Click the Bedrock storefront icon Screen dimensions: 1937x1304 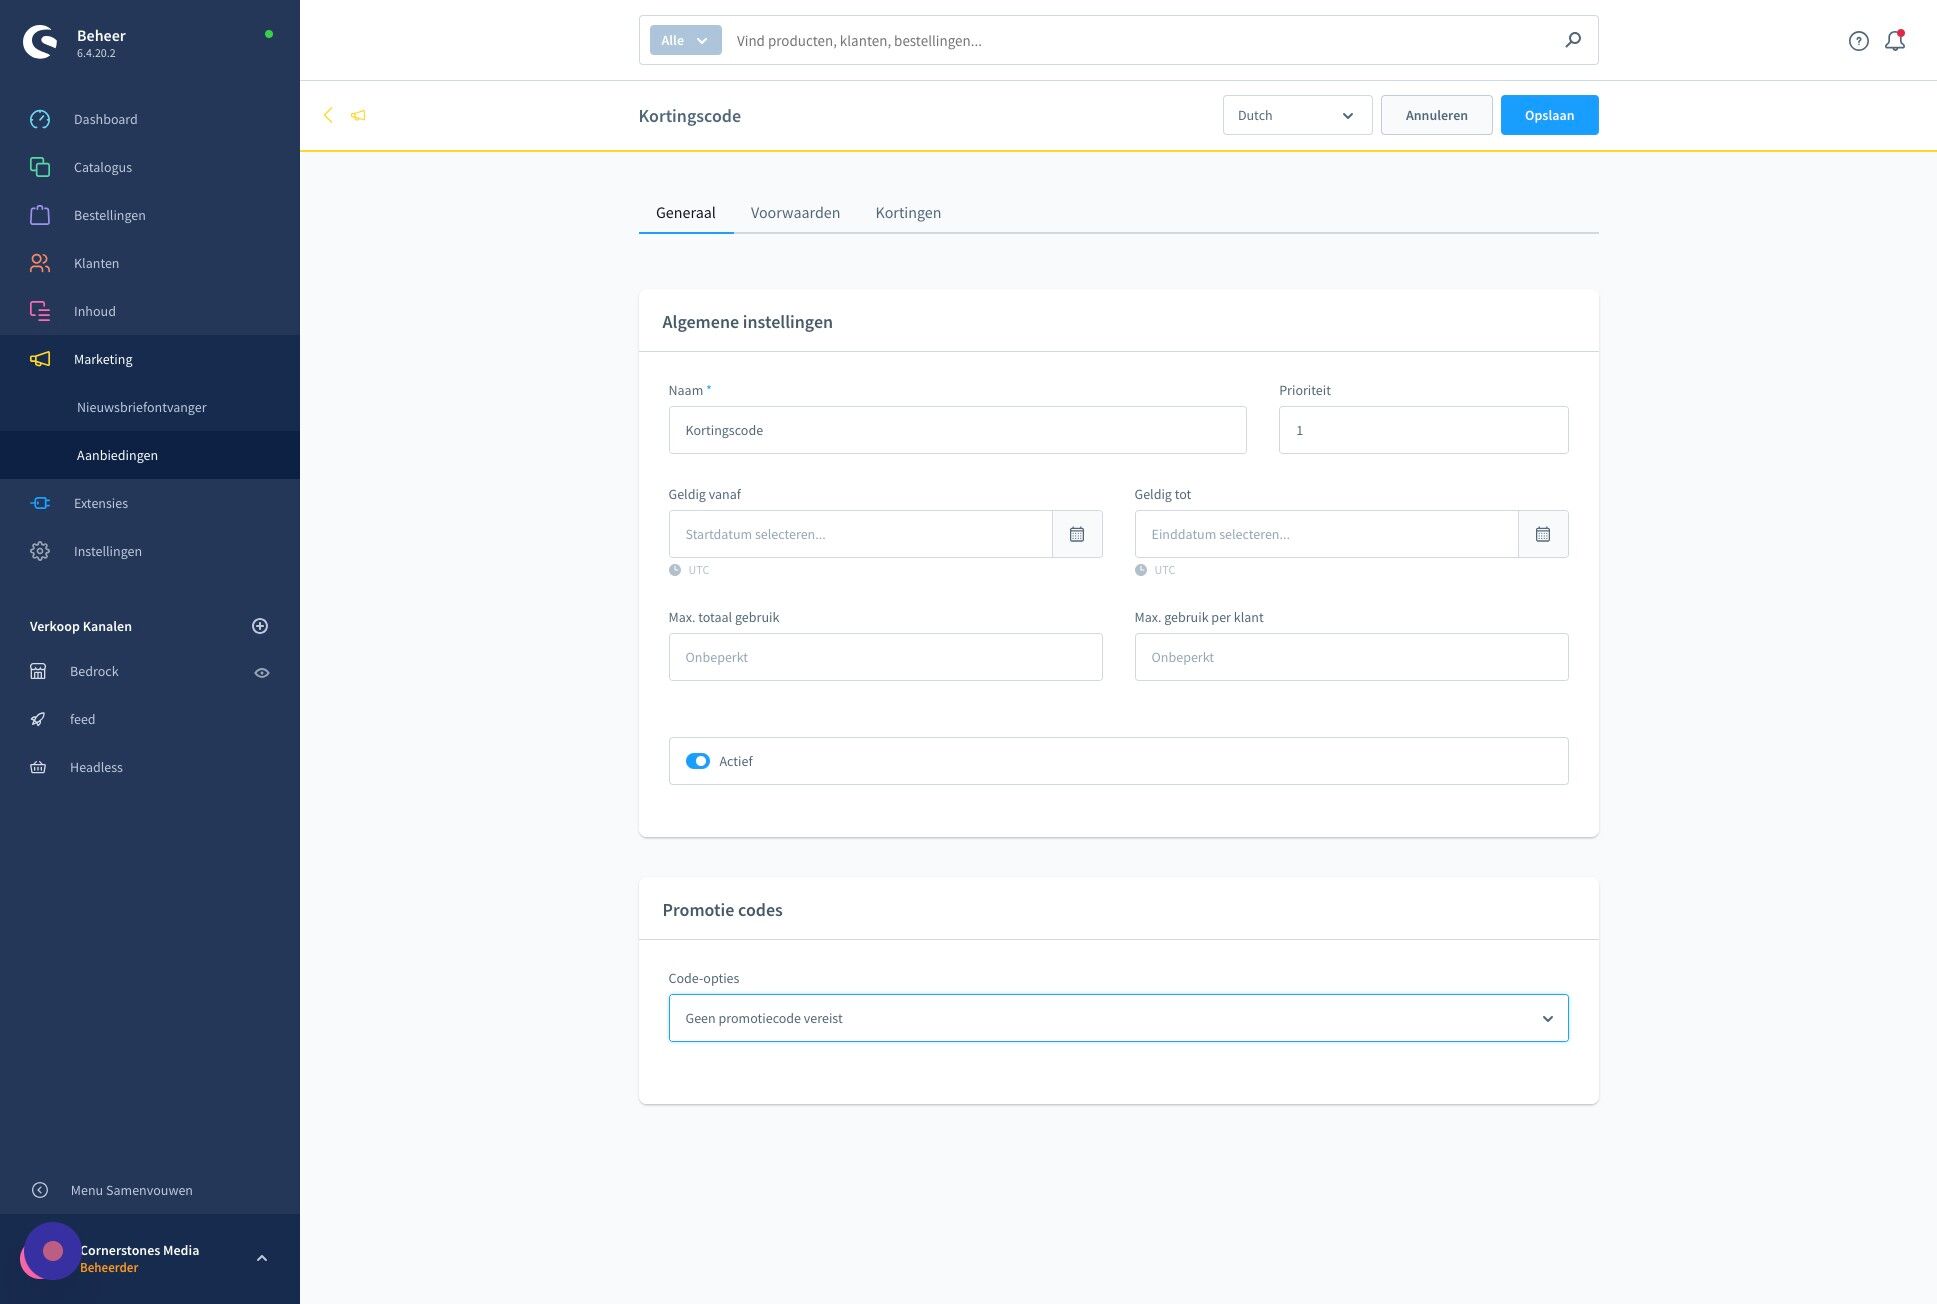(38, 671)
